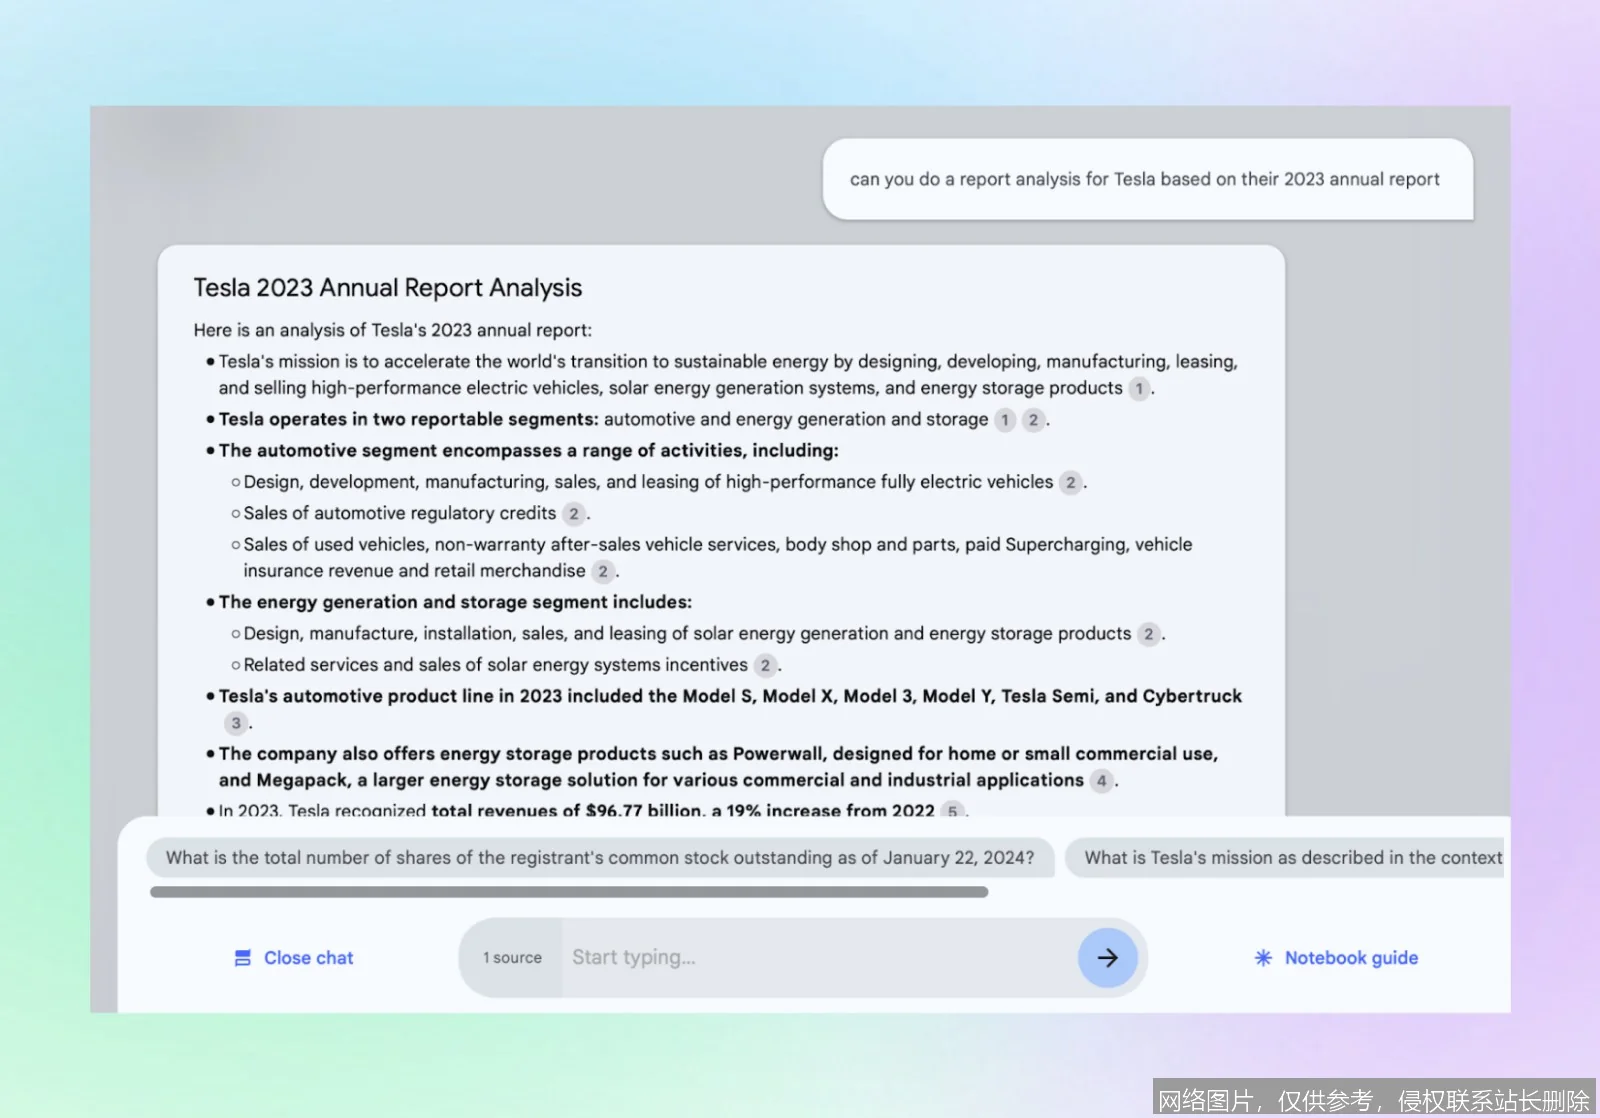Open citation 3 after Cybertruck product line
Screen dimensions: 1600x1118
point(236,722)
